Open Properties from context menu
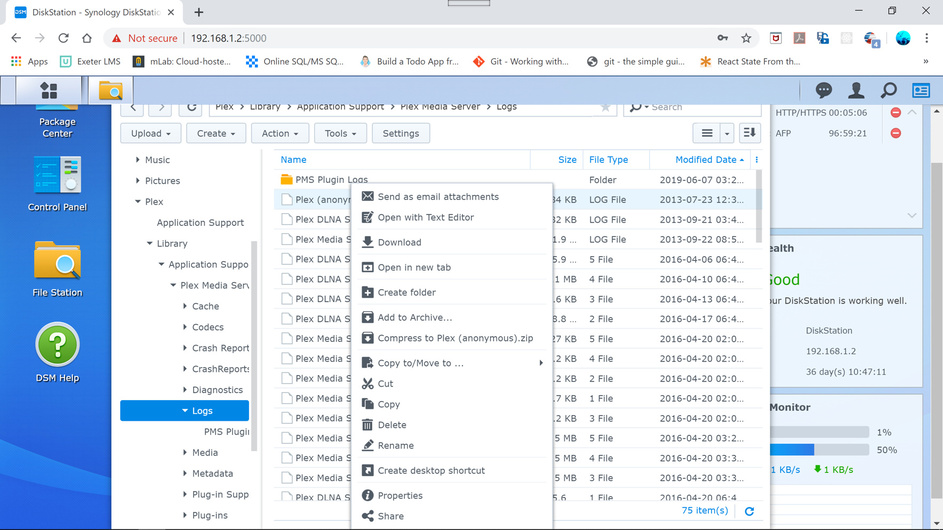Image resolution: width=943 pixels, height=530 pixels. pyautogui.click(x=452, y=496)
